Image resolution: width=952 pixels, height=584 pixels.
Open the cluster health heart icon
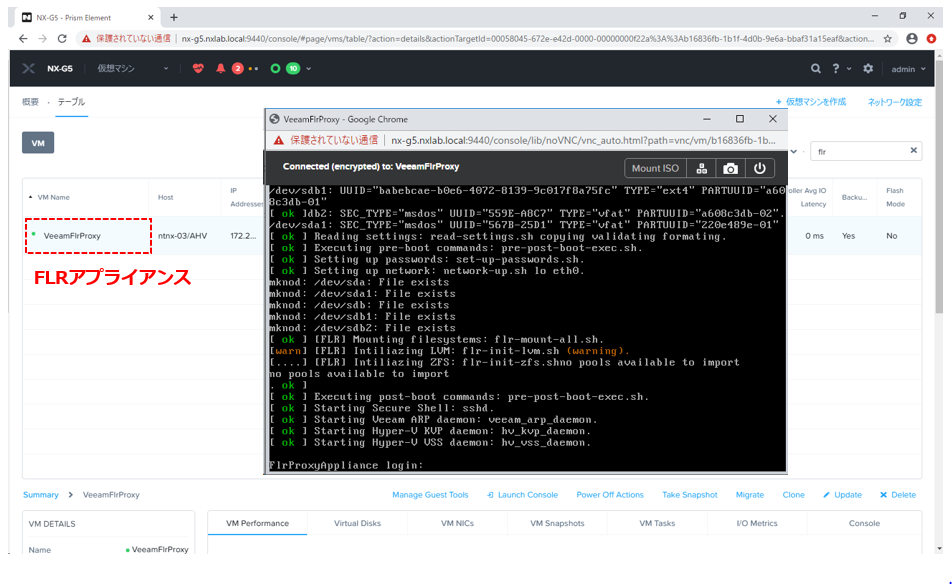(198, 69)
